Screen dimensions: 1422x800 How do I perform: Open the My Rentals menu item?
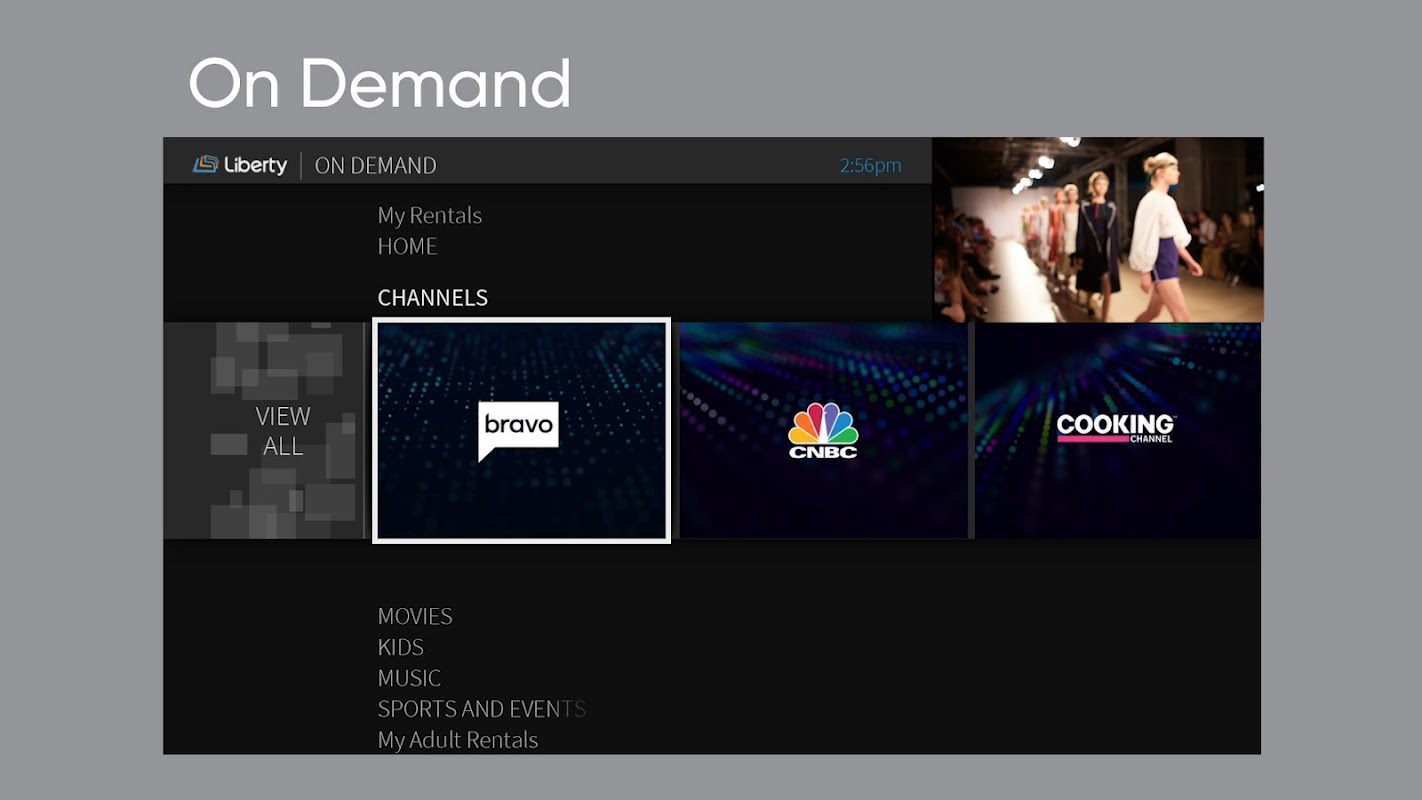coord(430,215)
